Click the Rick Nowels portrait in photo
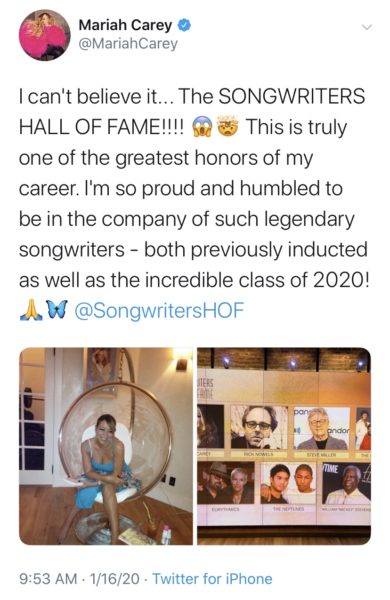Viewport: 390px width, 600px height. point(259,427)
